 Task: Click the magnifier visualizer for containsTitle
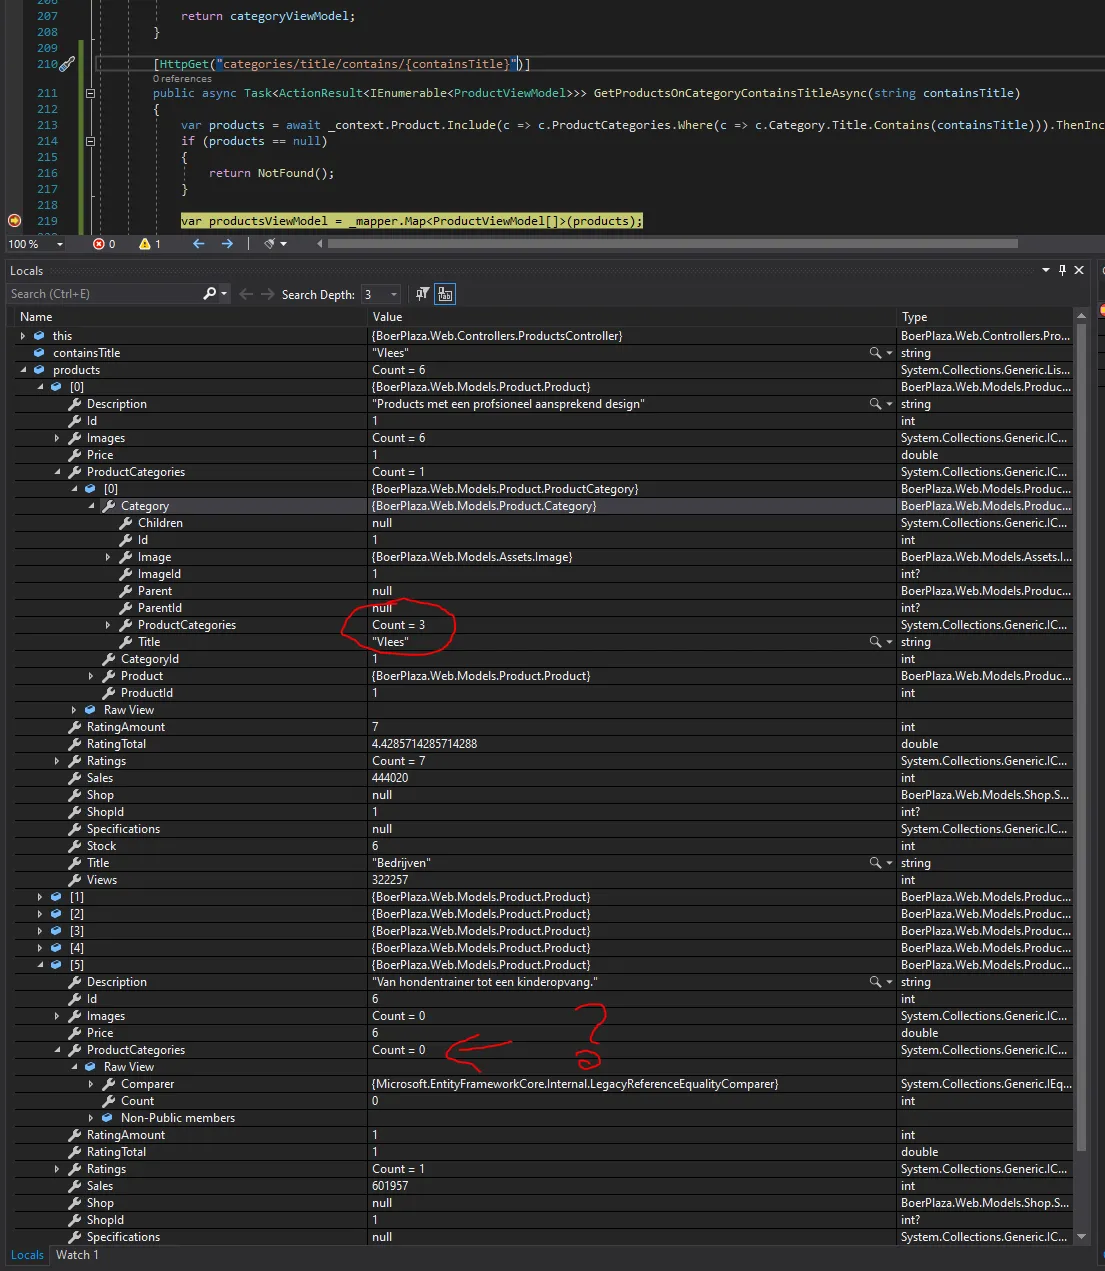875,353
